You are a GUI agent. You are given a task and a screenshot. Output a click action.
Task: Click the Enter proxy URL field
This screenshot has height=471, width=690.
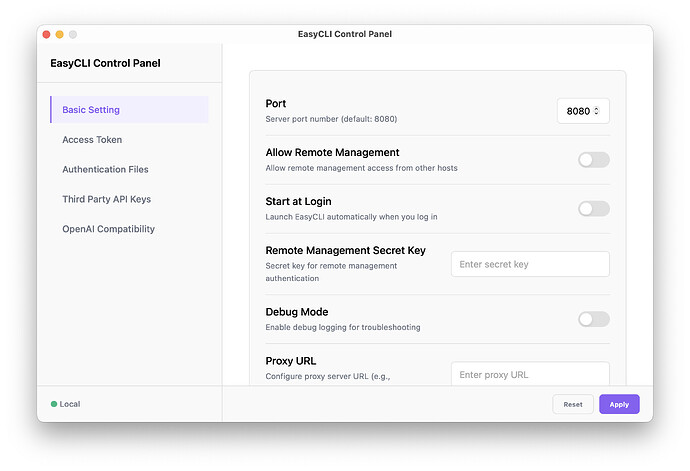tap(530, 374)
